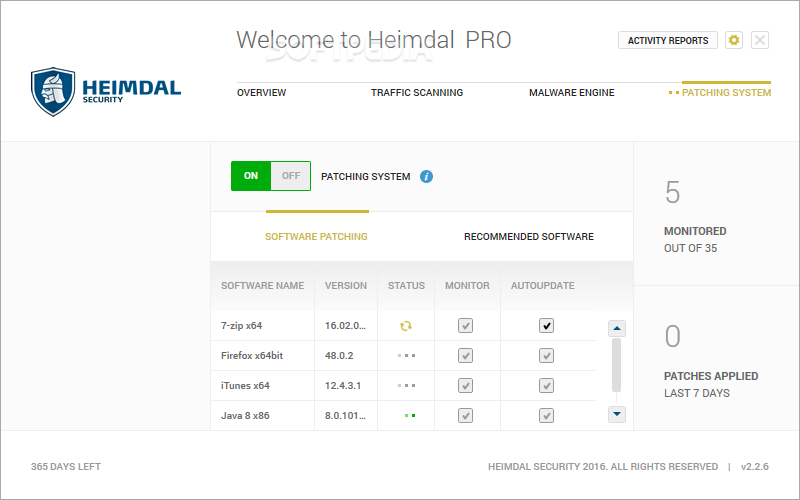800x500 pixels.
Task: Toggle Monitor checkbox for iTunes x64
Action: [465, 386]
